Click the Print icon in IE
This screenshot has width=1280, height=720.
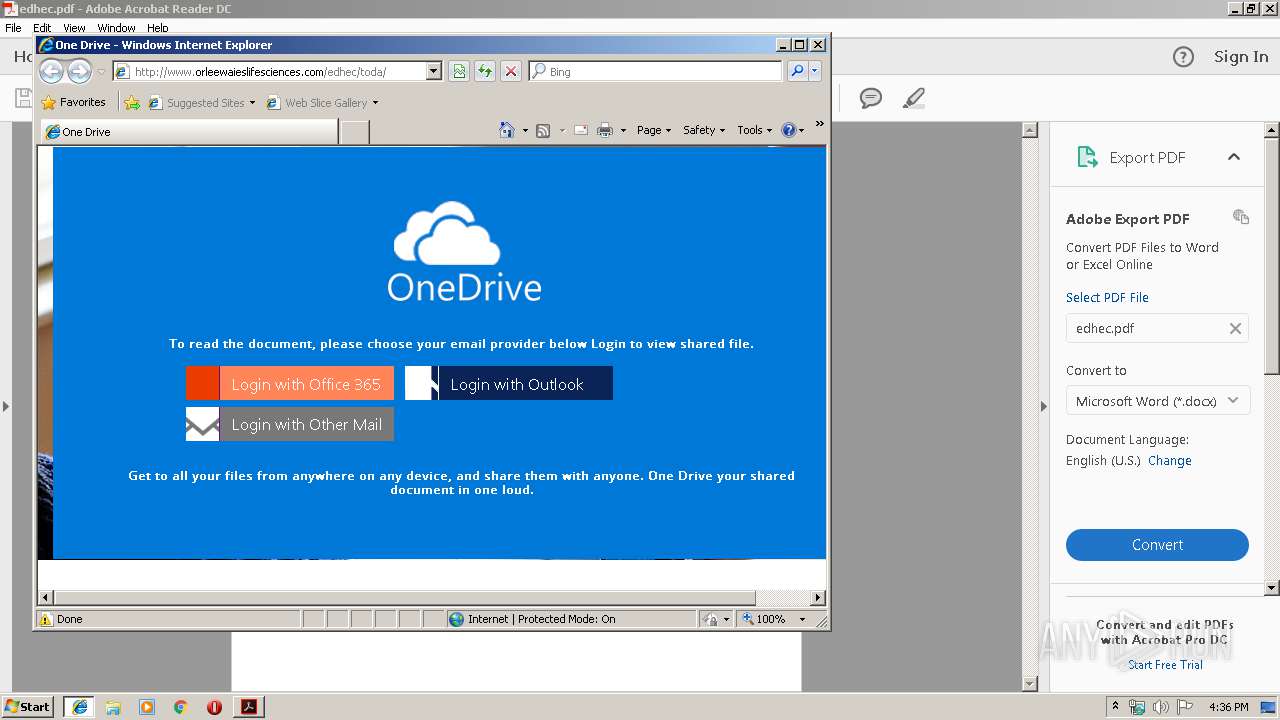[x=604, y=130]
